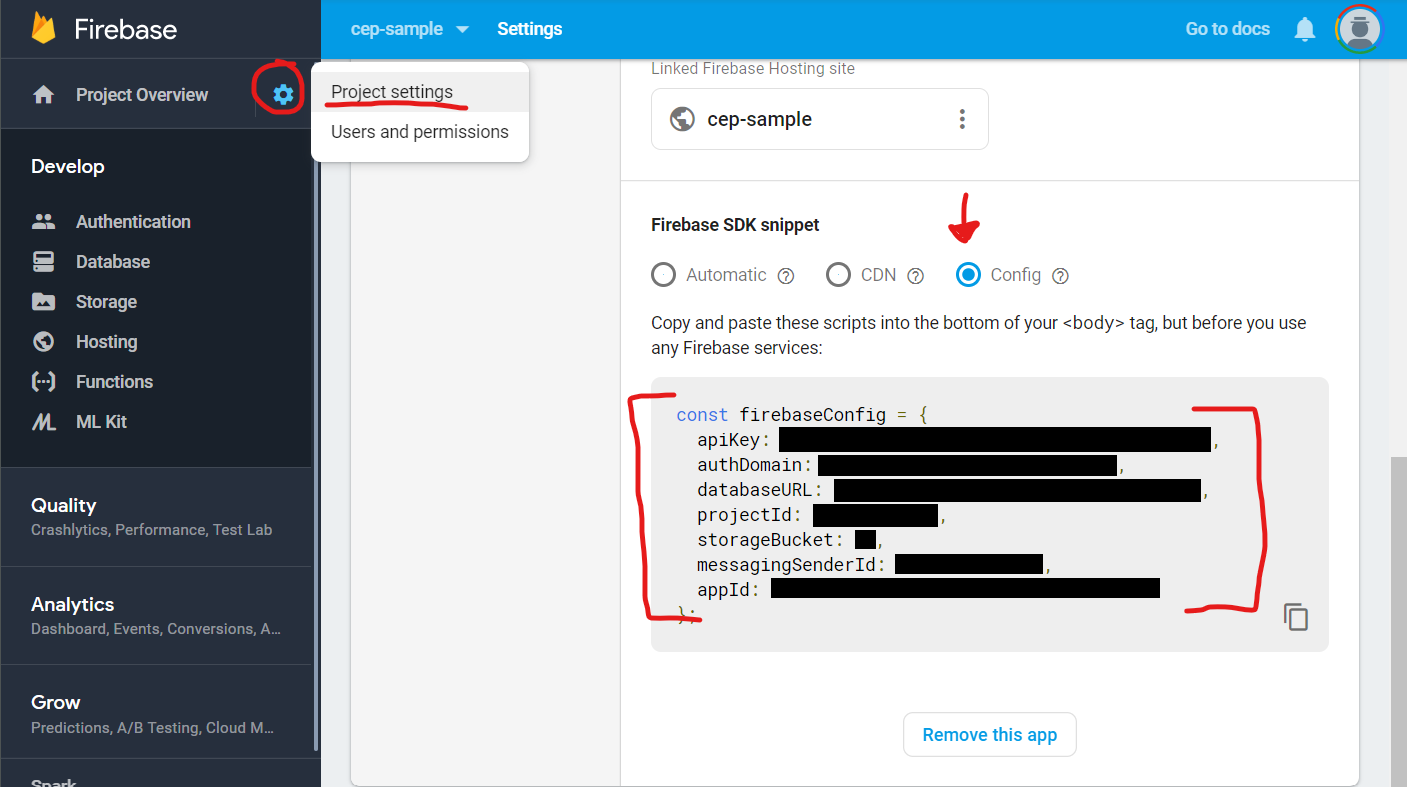1407x787 pixels.
Task: Click the Linked Firebase Hosting site label
Action: tap(753, 69)
